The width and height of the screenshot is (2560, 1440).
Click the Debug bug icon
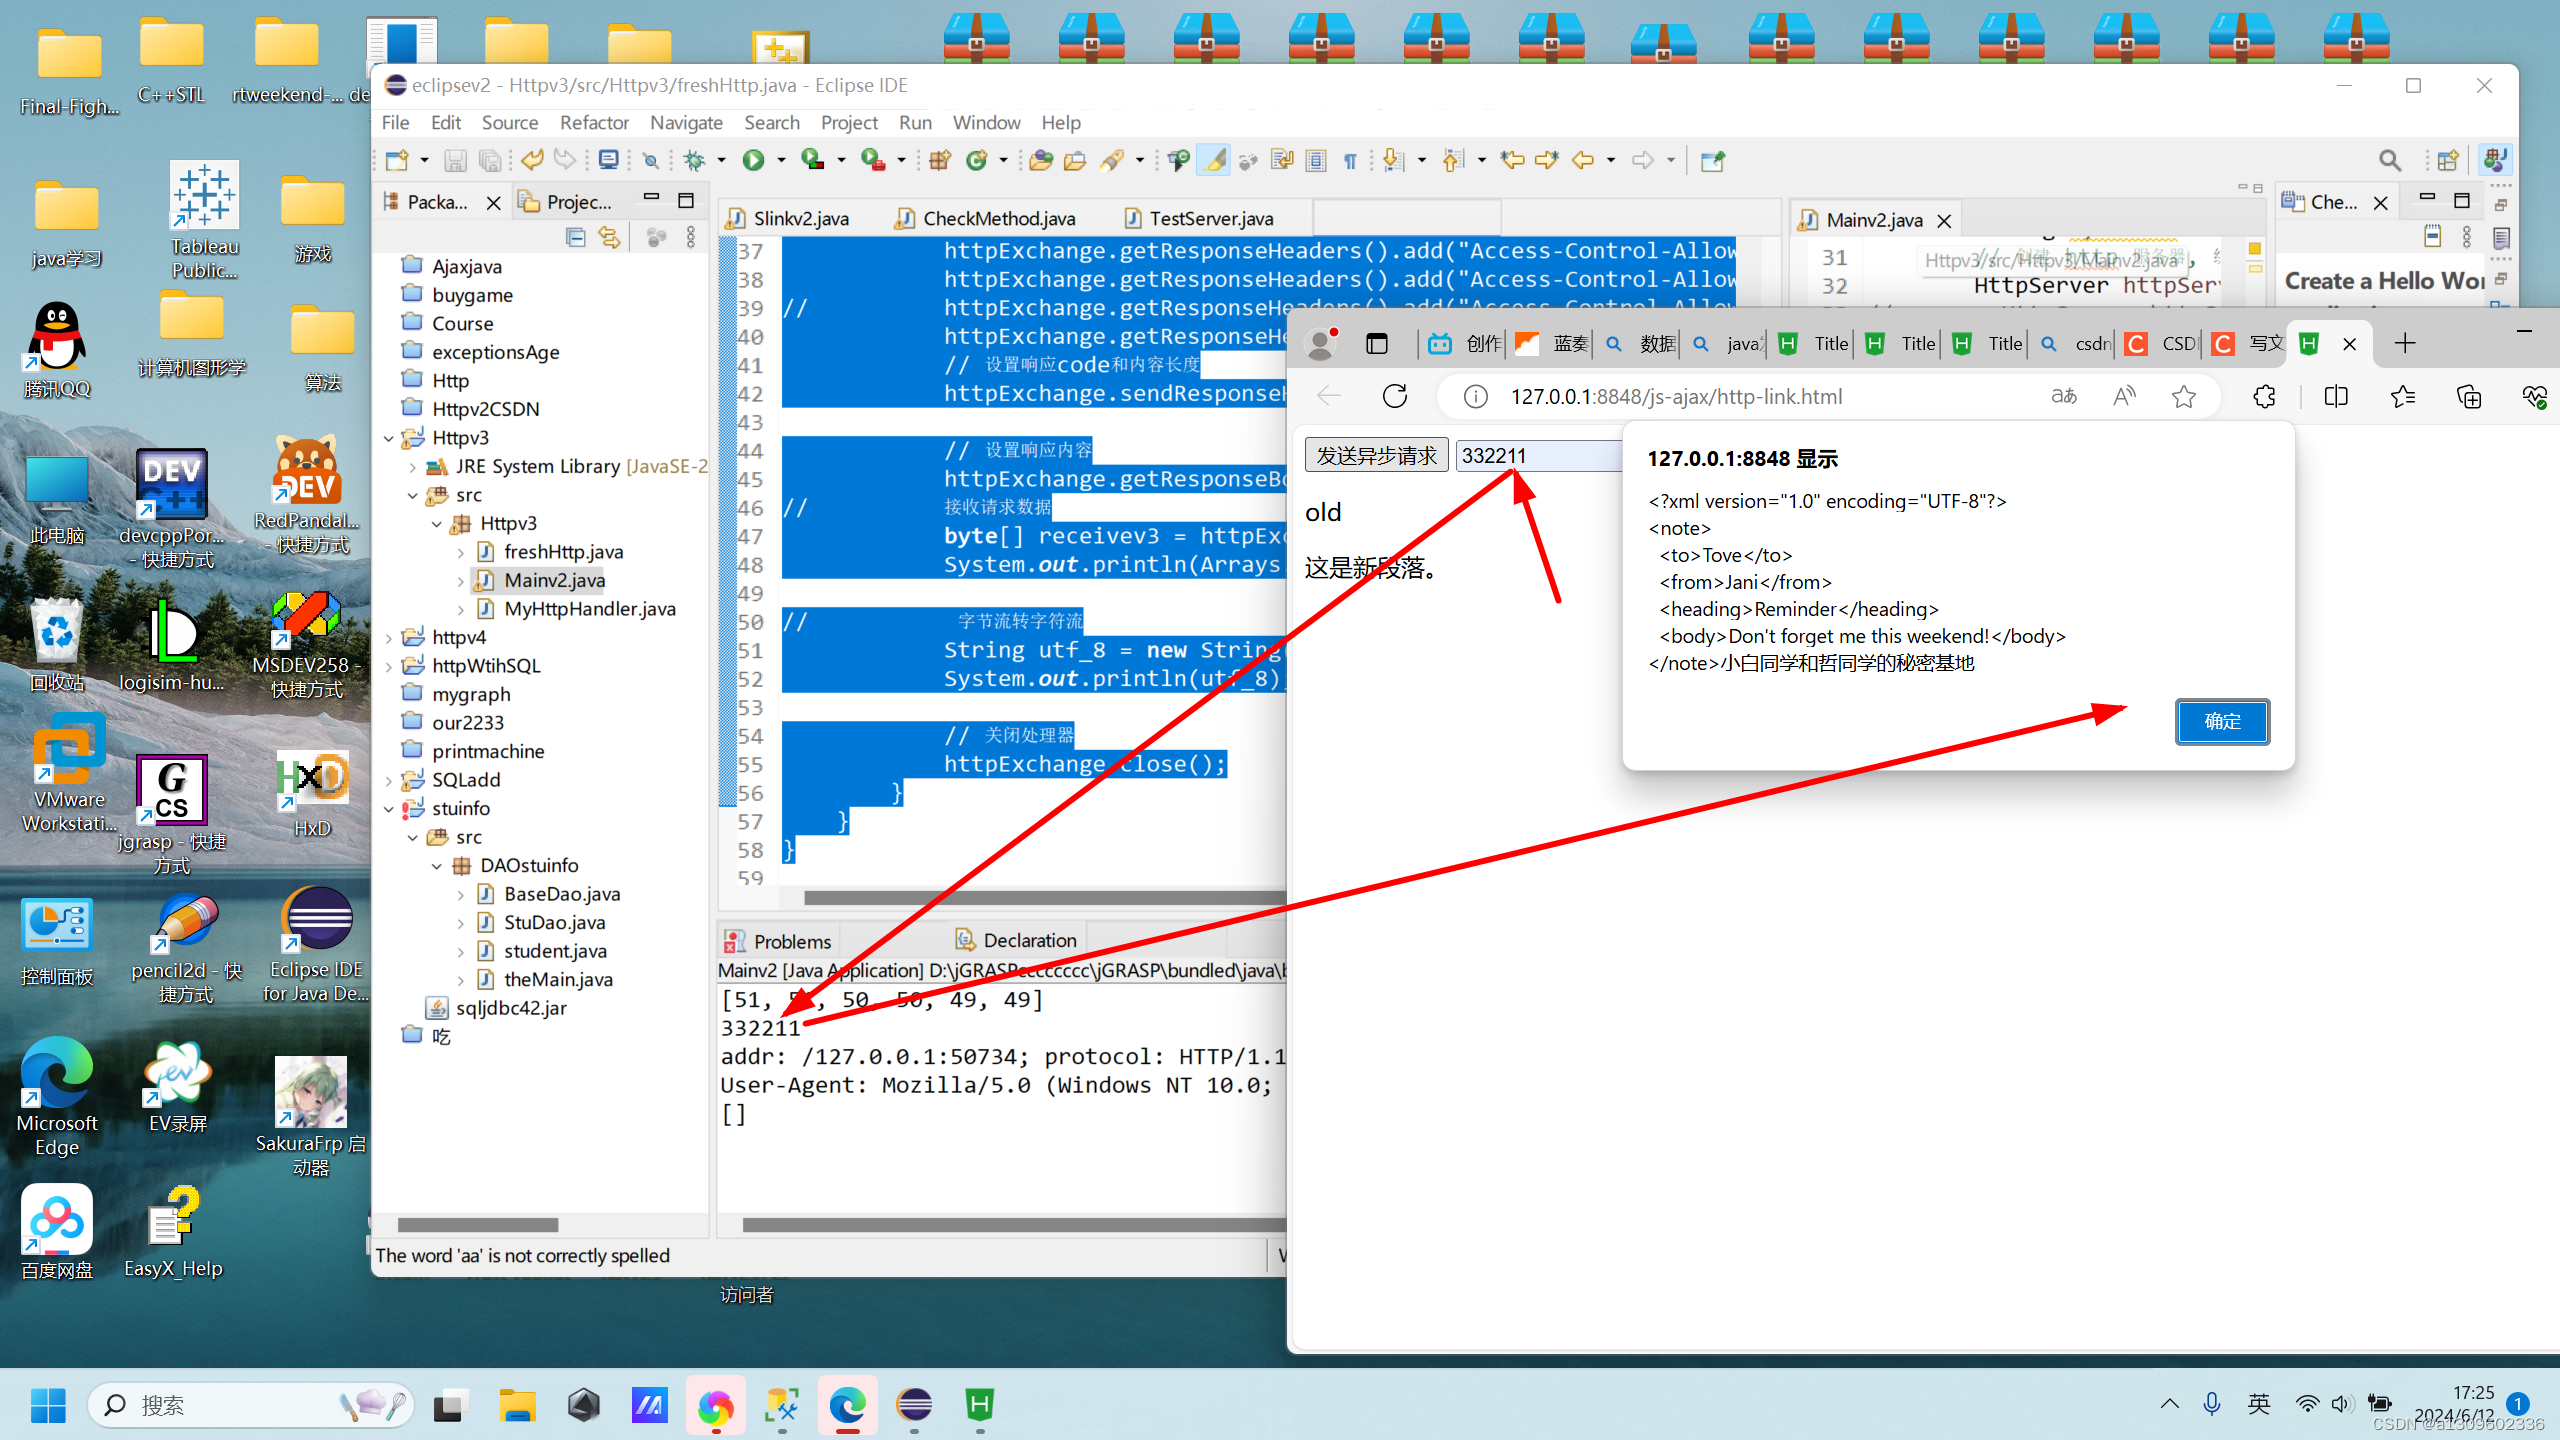point(694,160)
